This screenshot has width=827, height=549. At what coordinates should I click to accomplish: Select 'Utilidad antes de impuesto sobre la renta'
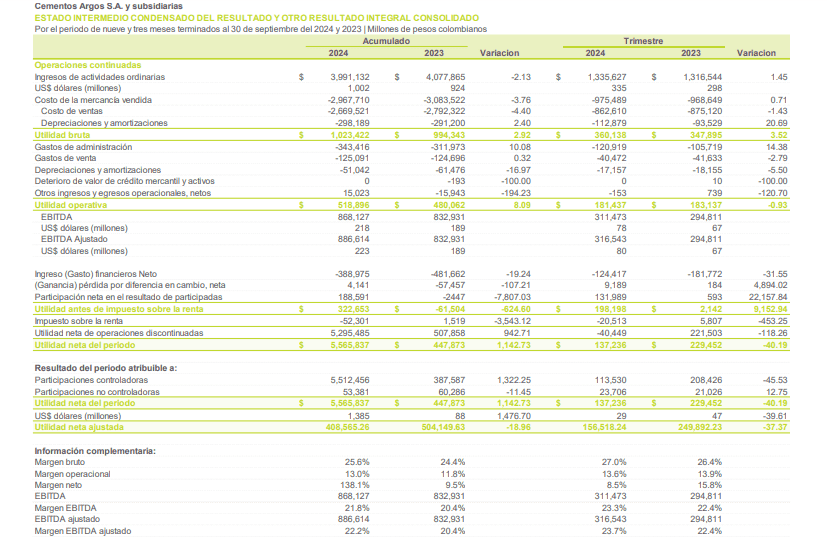[119, 310]
